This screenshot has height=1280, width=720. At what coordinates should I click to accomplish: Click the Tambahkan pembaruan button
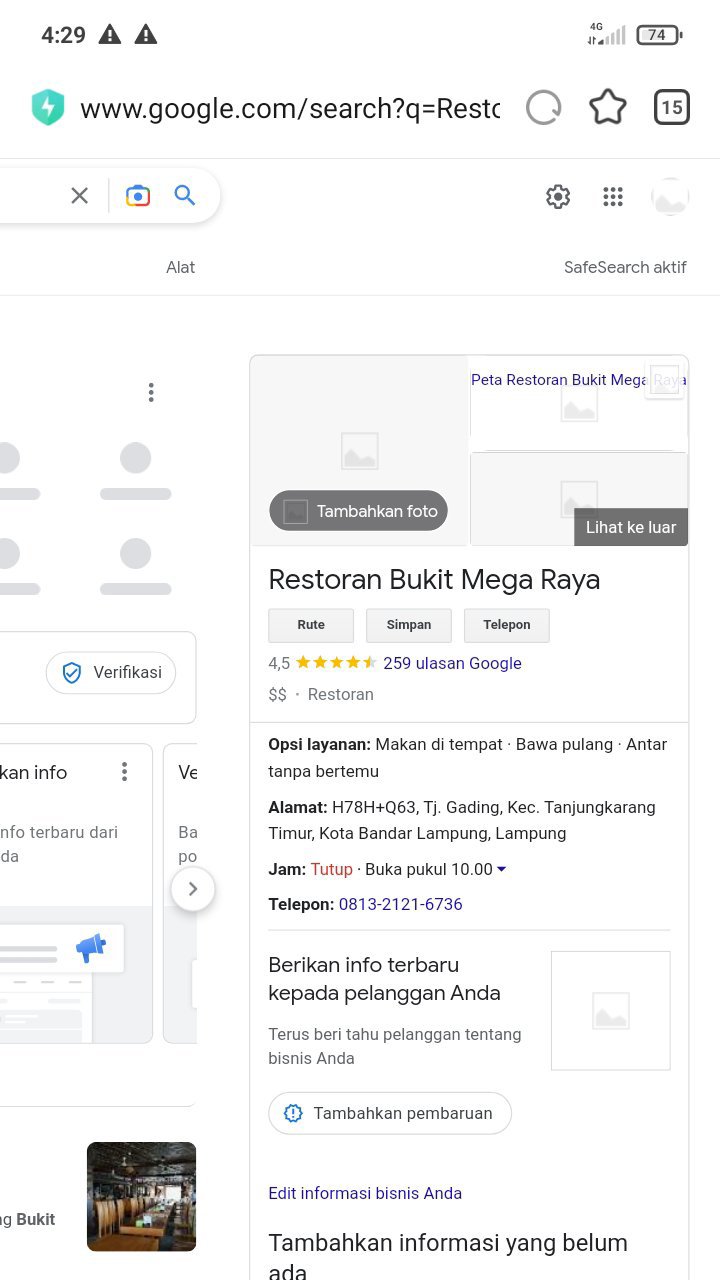(390, 1113)
